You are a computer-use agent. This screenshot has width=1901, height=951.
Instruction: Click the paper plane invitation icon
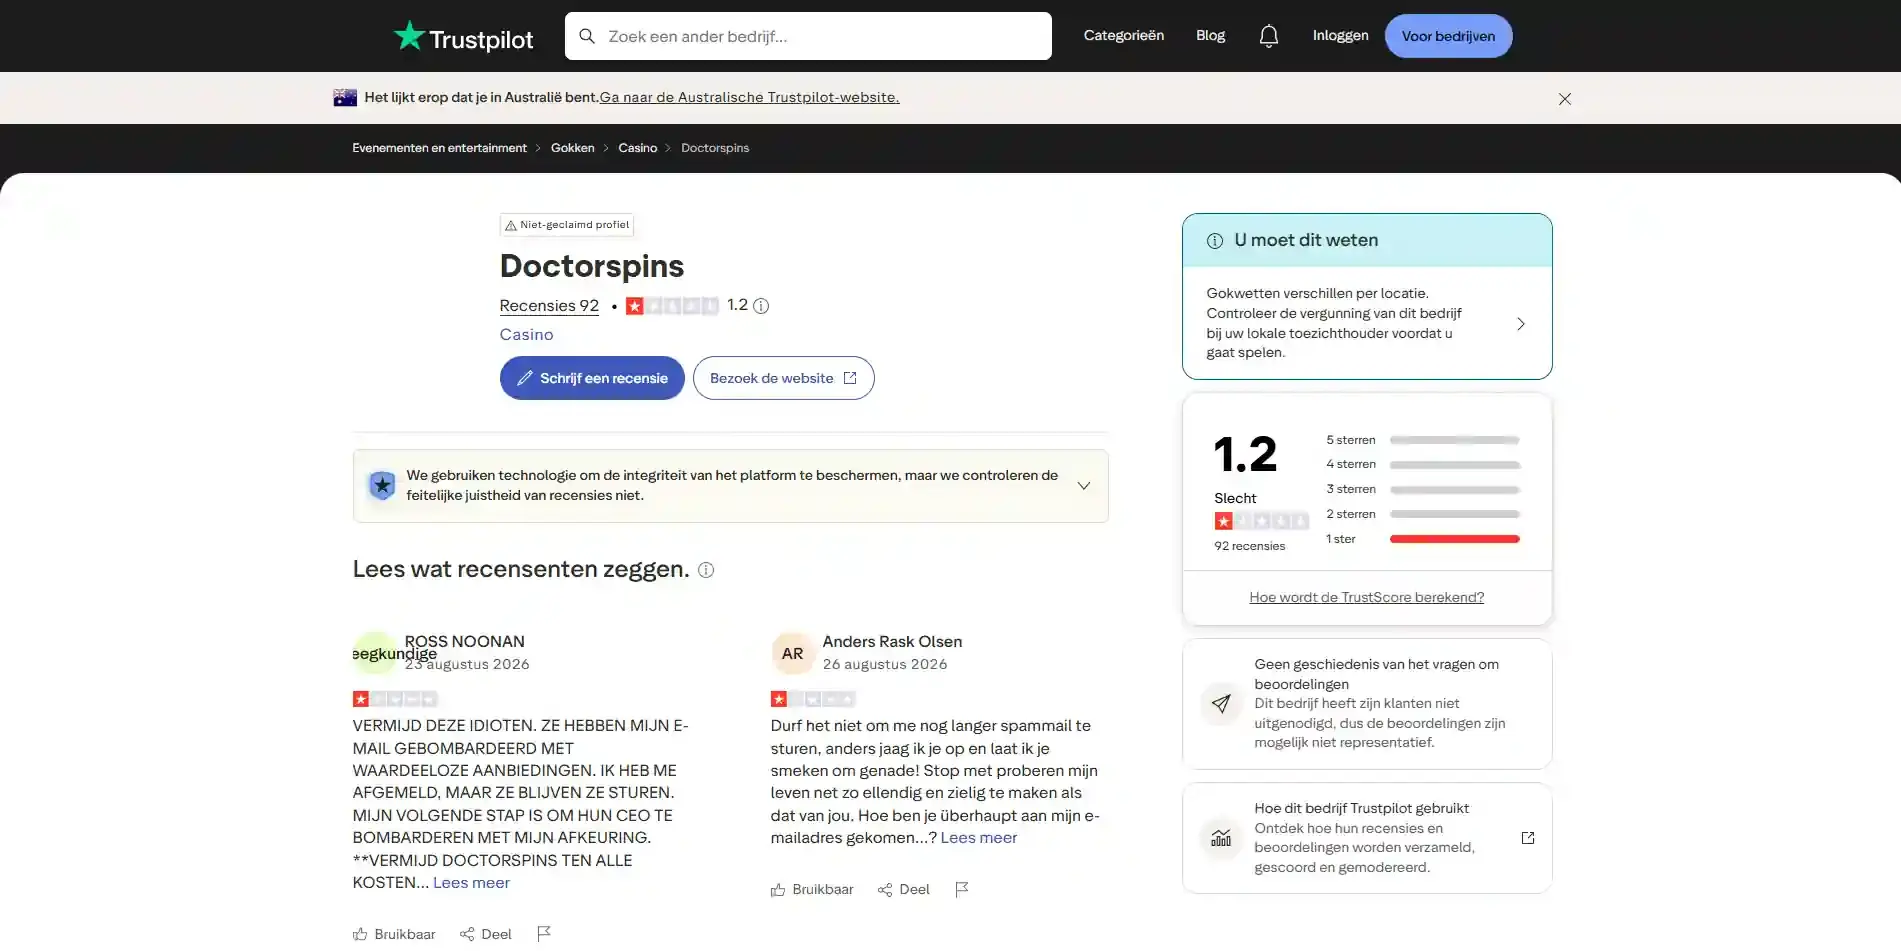click(1221, 704)
